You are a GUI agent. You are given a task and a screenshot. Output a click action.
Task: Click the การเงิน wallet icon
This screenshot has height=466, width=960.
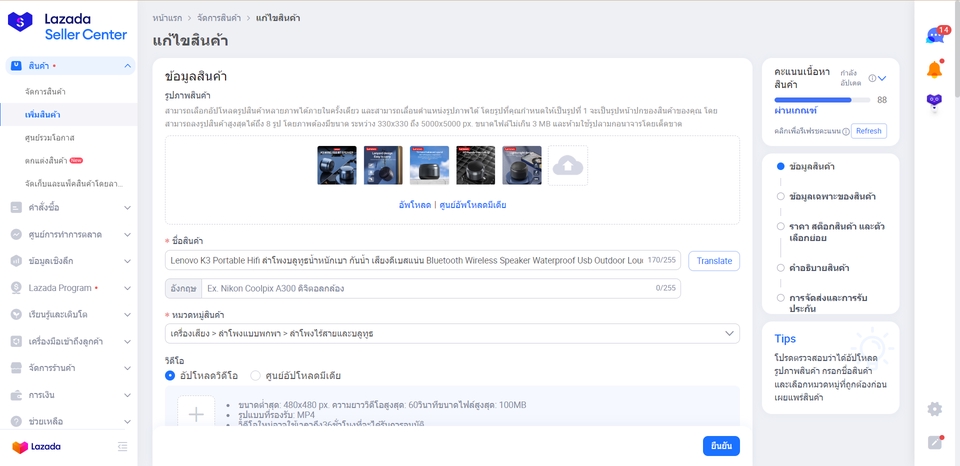[x=17, y=395]
